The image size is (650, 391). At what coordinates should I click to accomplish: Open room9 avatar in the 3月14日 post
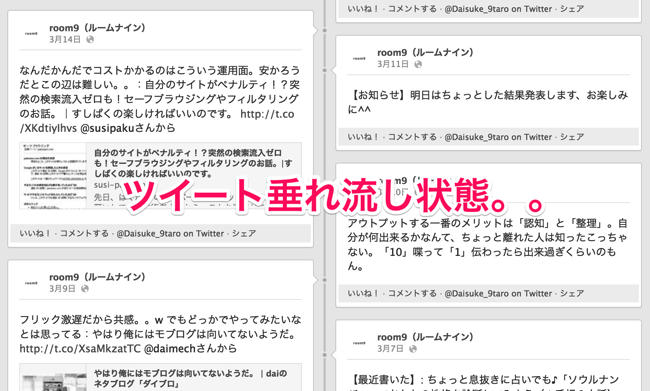click(31, 33)
